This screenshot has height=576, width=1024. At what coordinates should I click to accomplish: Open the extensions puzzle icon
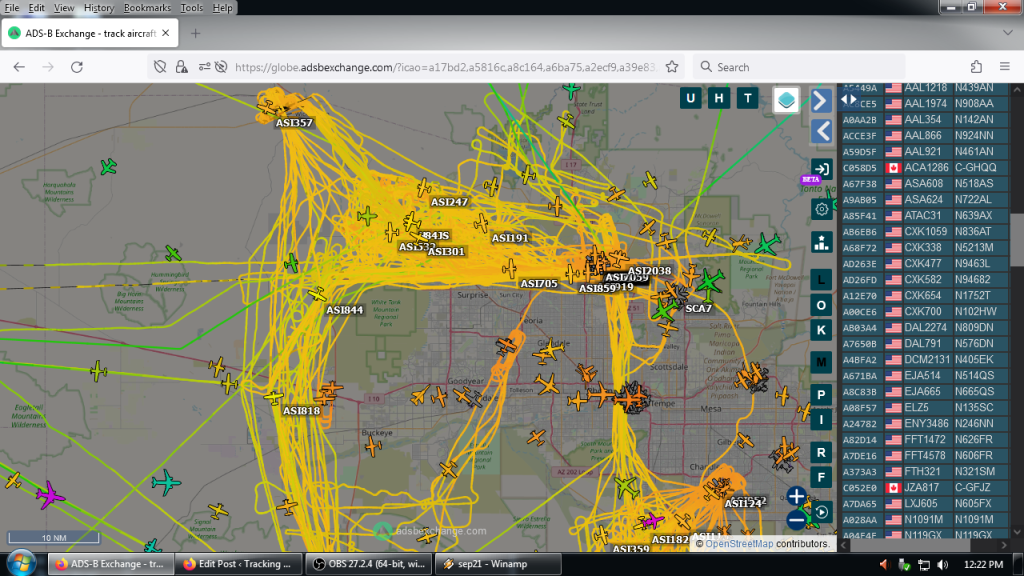[976, 67]
